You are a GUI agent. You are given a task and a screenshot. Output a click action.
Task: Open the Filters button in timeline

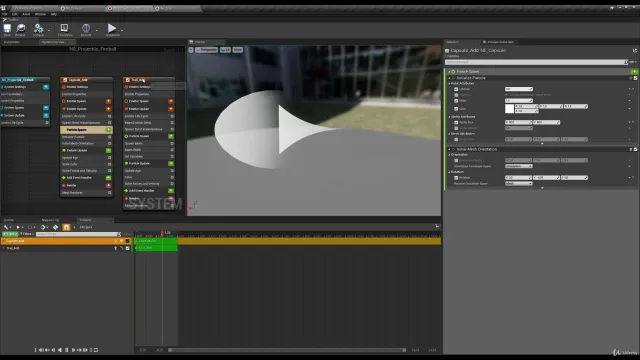[x=27, y=234]
